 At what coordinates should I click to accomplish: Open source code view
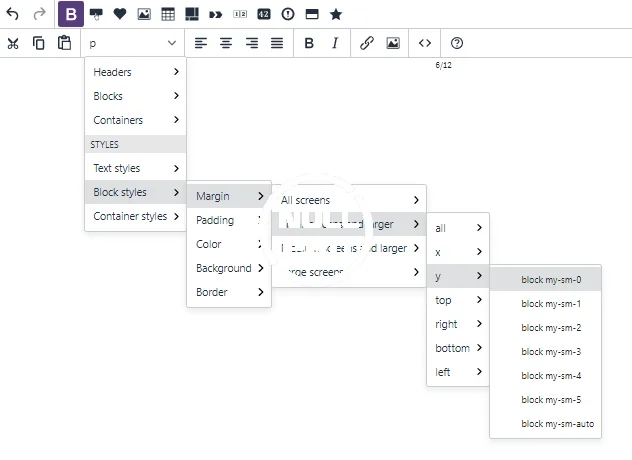point(425,43)
